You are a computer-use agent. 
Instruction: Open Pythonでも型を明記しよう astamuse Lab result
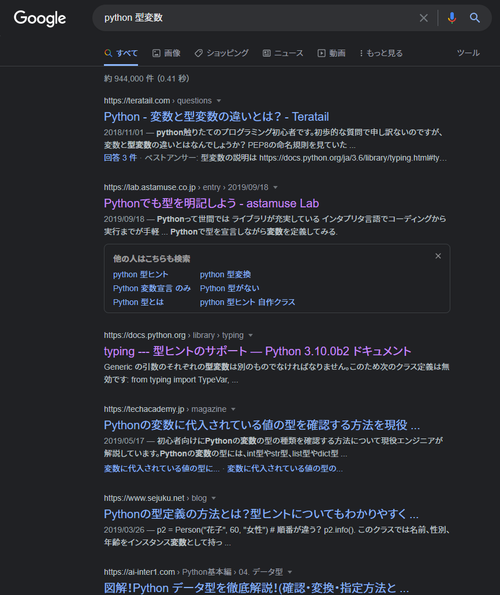point(211,203)
